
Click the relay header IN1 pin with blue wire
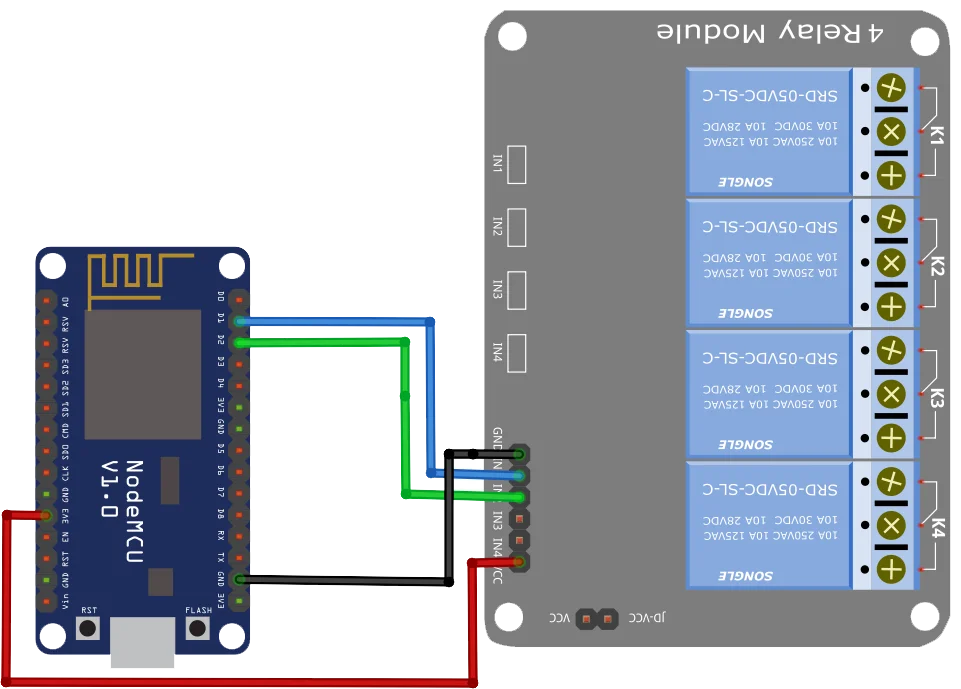click(x=519, y=476)
